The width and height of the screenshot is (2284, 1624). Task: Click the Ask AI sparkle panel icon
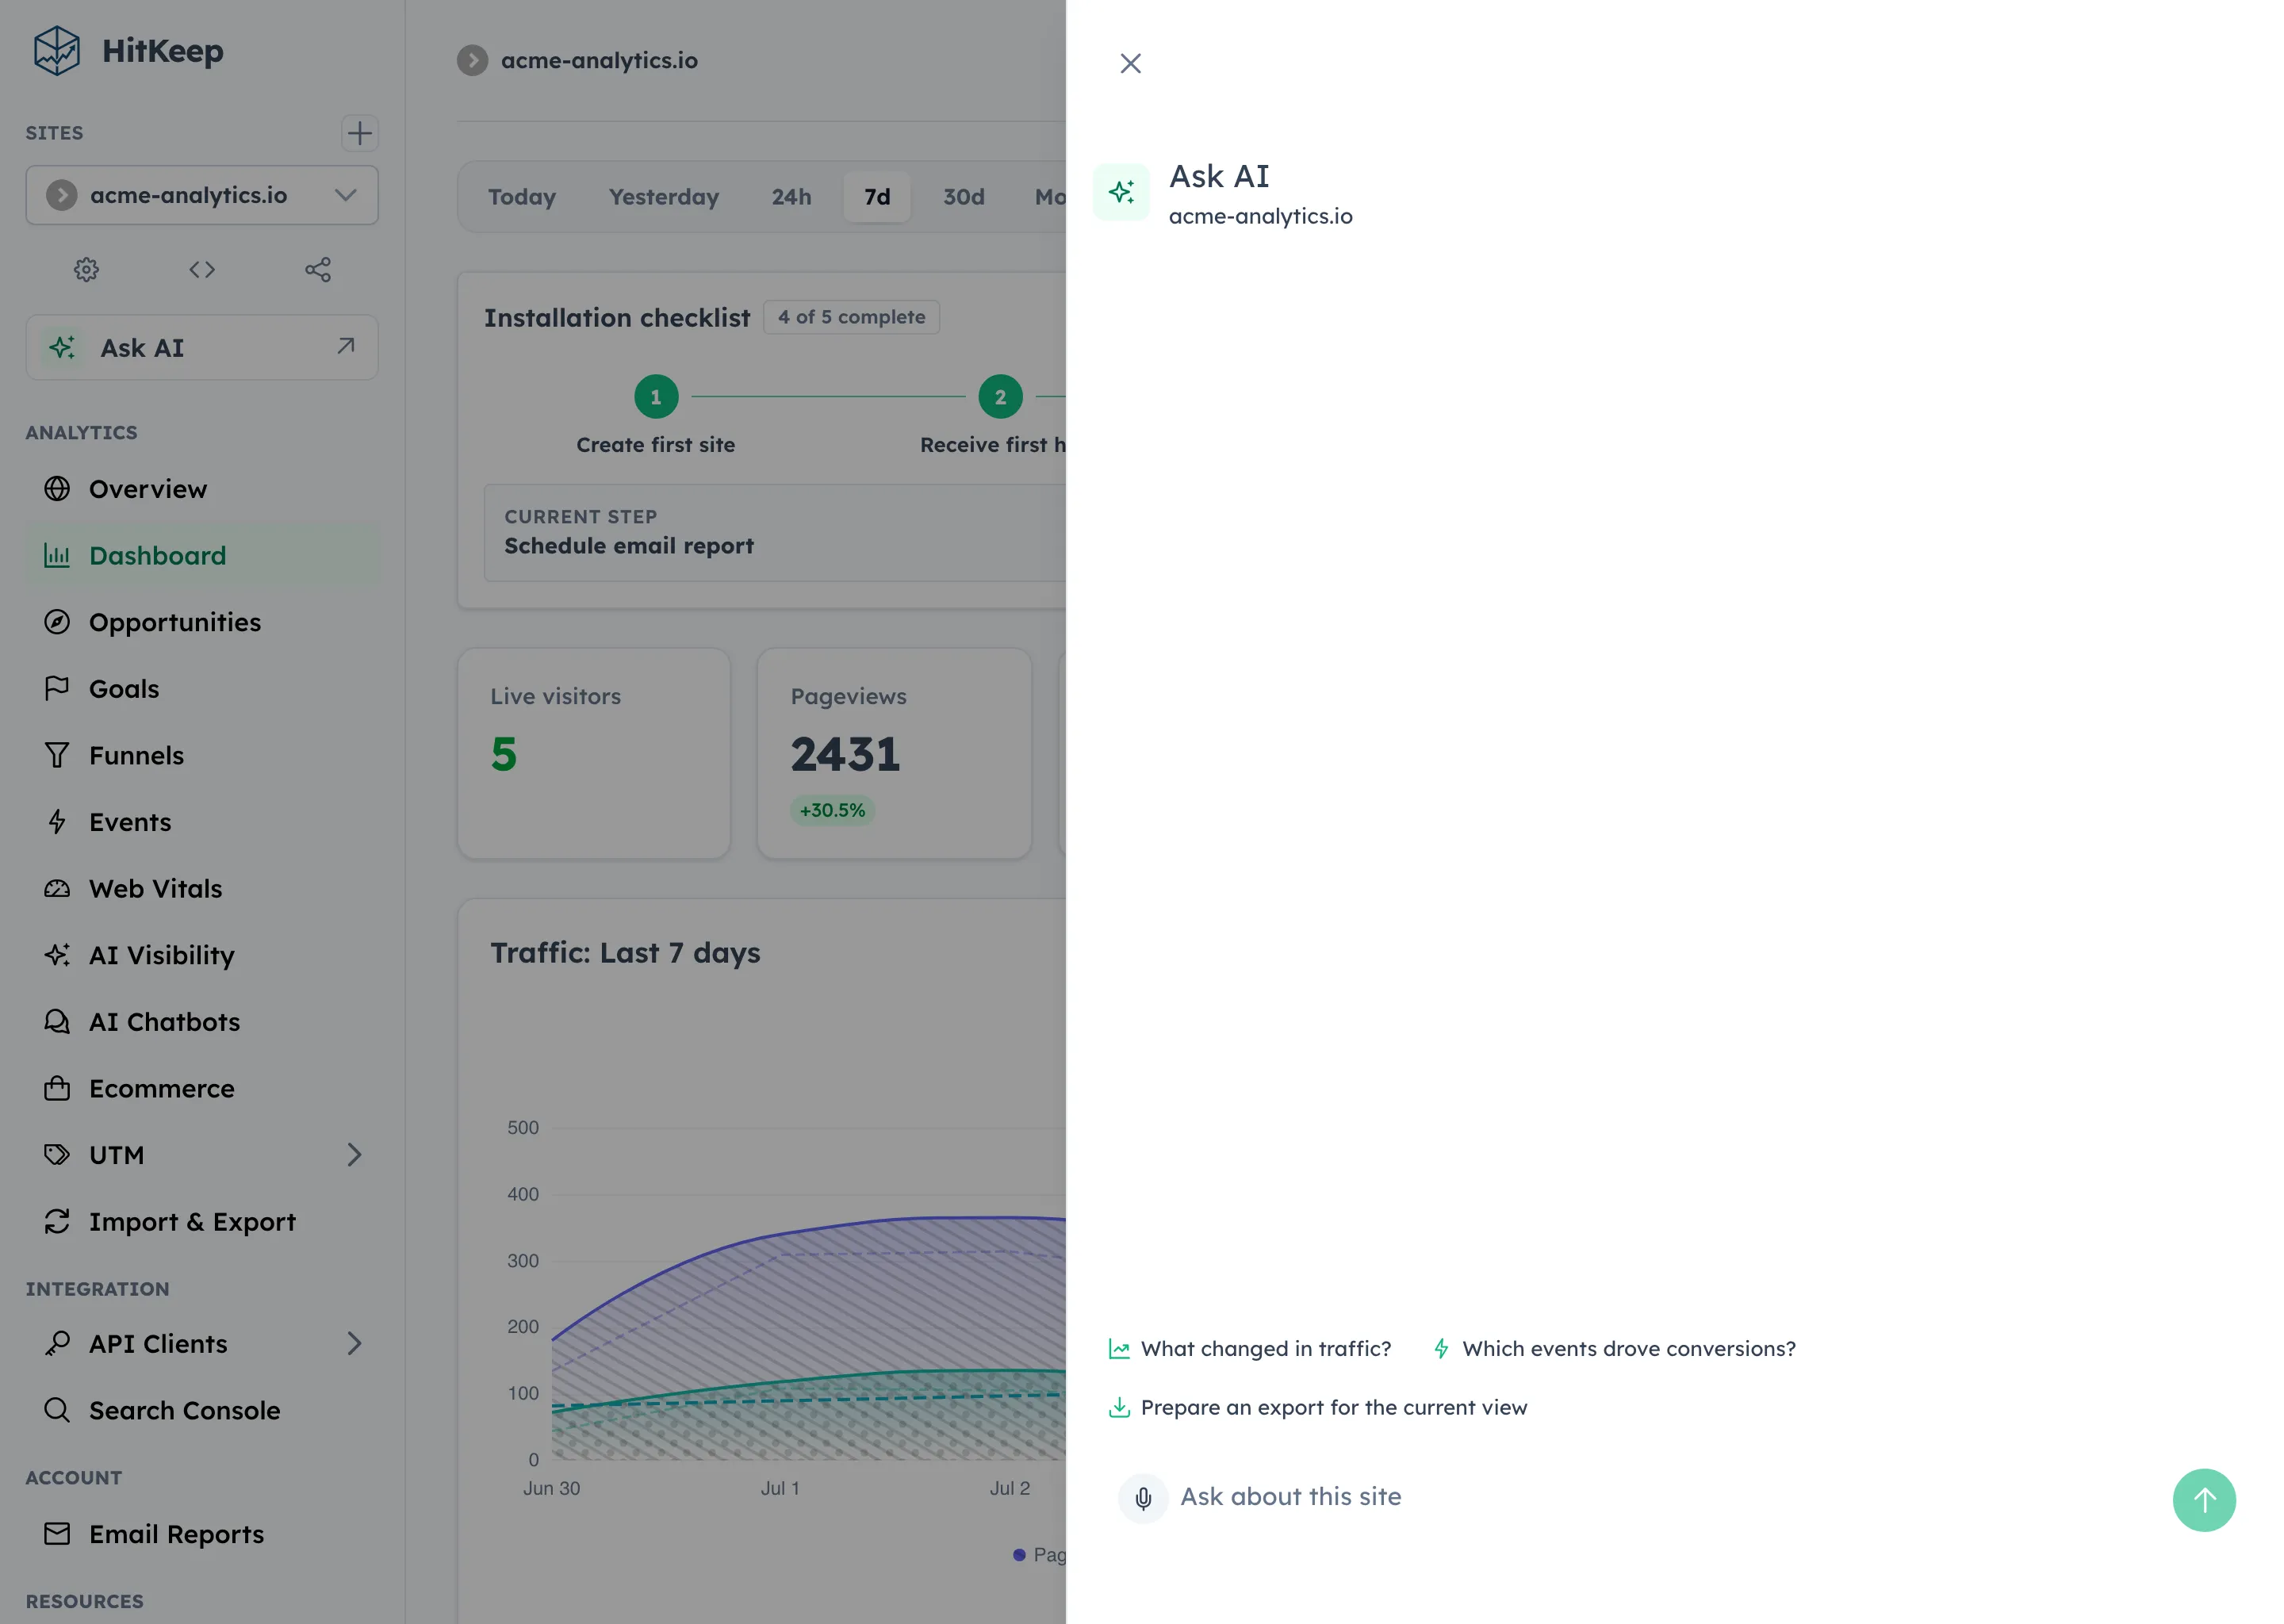click(1121, 191)
